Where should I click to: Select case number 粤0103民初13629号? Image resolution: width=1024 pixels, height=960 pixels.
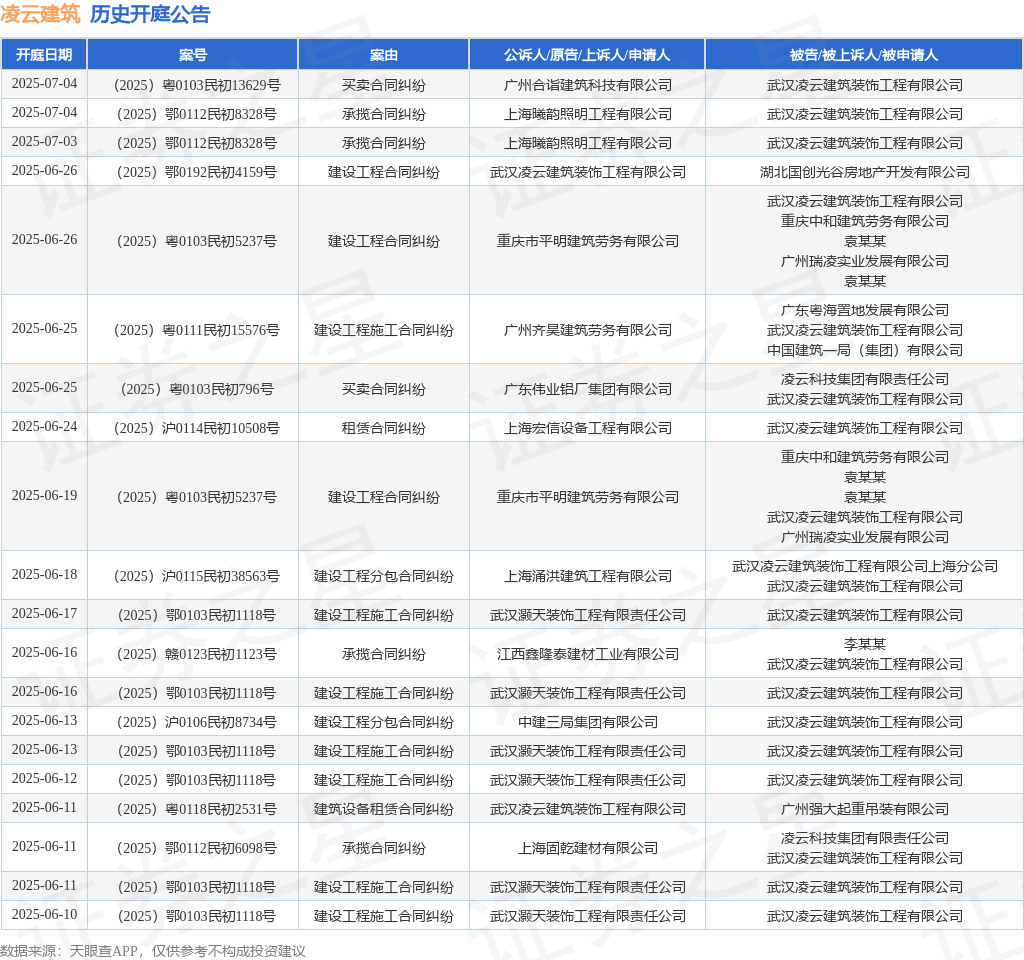coord(197,85)
